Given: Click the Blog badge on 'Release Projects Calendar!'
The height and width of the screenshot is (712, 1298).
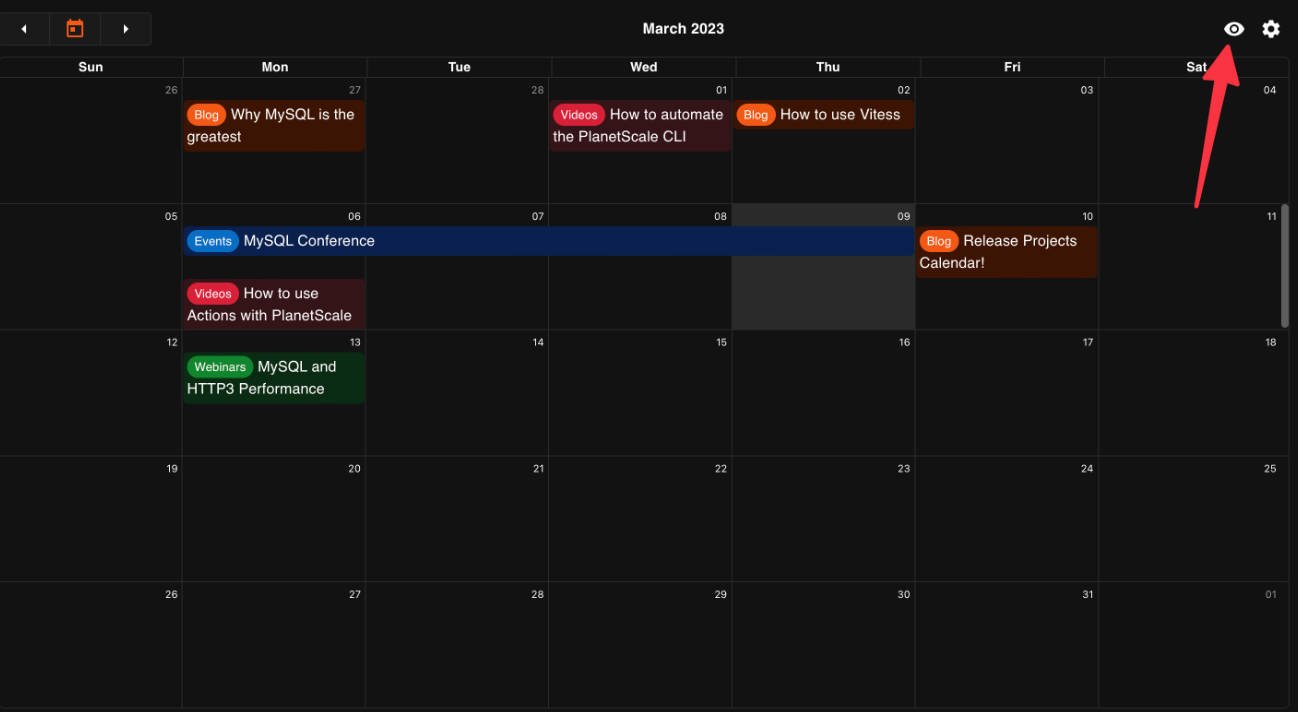Looking at the screenshot, I should 939,240.
